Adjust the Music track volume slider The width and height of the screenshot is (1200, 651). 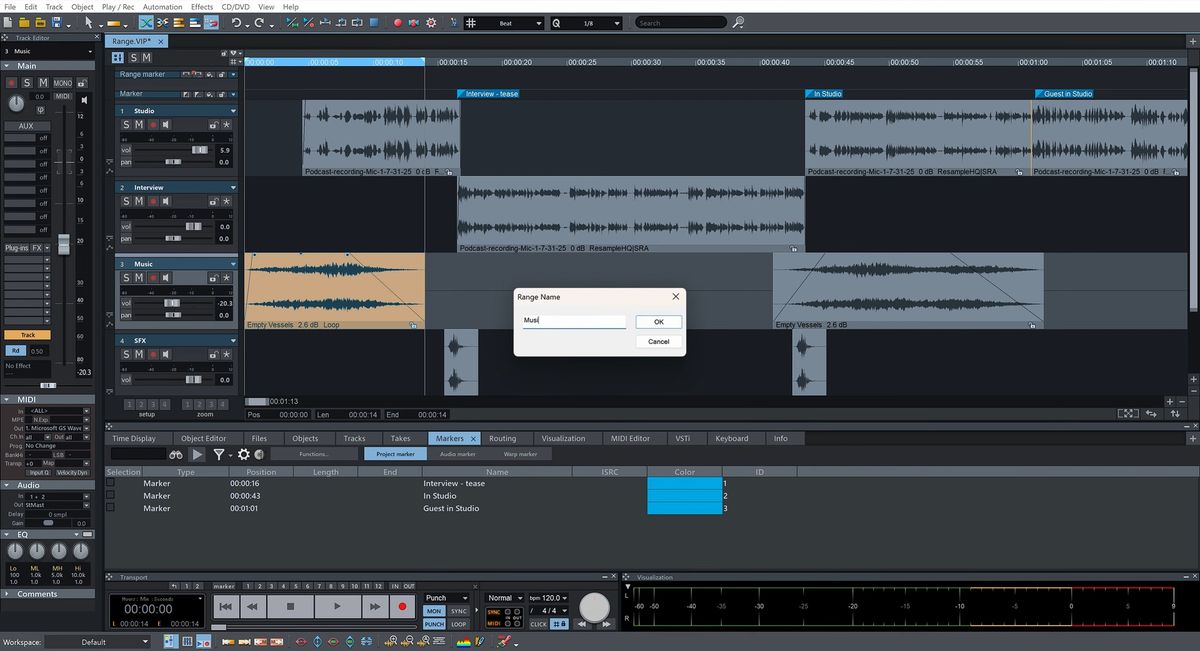[x=172, y=302]
